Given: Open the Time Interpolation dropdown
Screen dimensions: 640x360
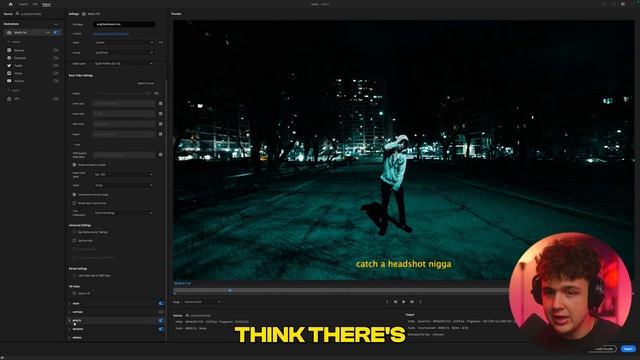Looking at the screenshot, I should tap(124, 213).
